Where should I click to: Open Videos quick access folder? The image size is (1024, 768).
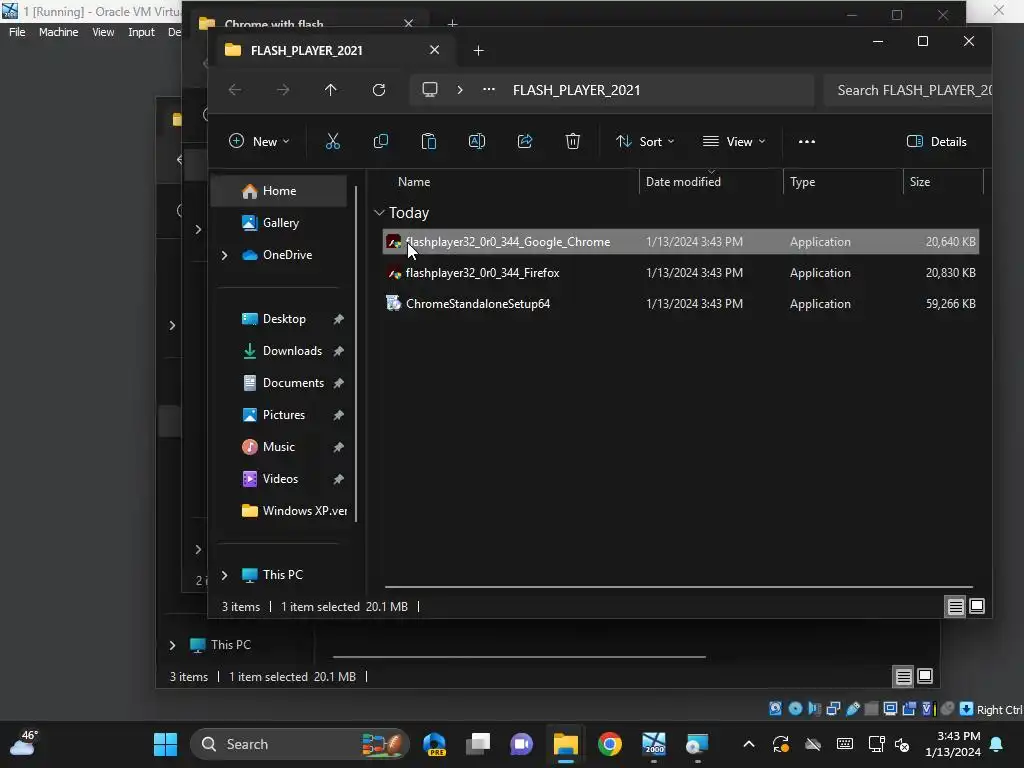[280, 479]
